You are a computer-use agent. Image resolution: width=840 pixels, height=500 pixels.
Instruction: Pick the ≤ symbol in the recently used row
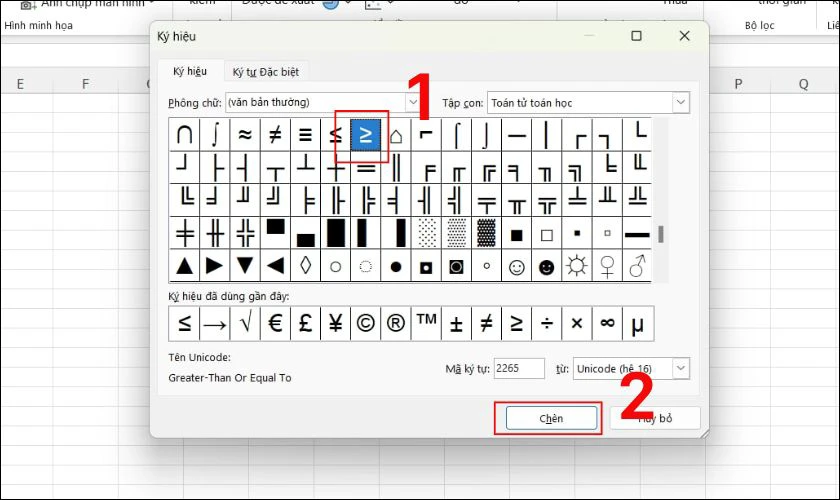click(x=184, y=324)
